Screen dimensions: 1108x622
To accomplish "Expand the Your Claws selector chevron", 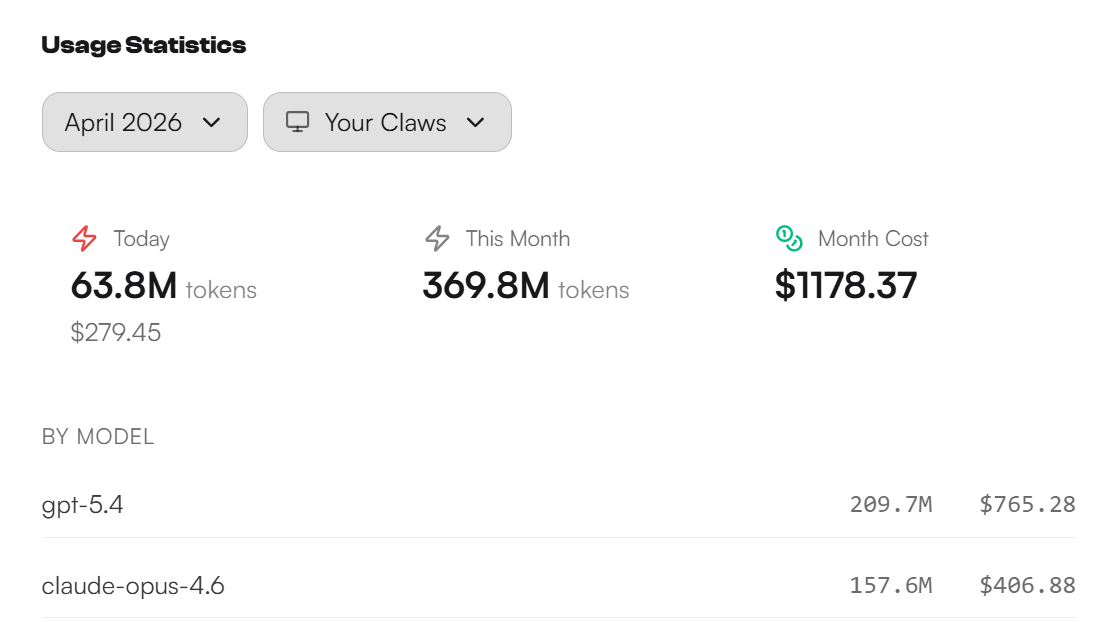I will [476, 122].
